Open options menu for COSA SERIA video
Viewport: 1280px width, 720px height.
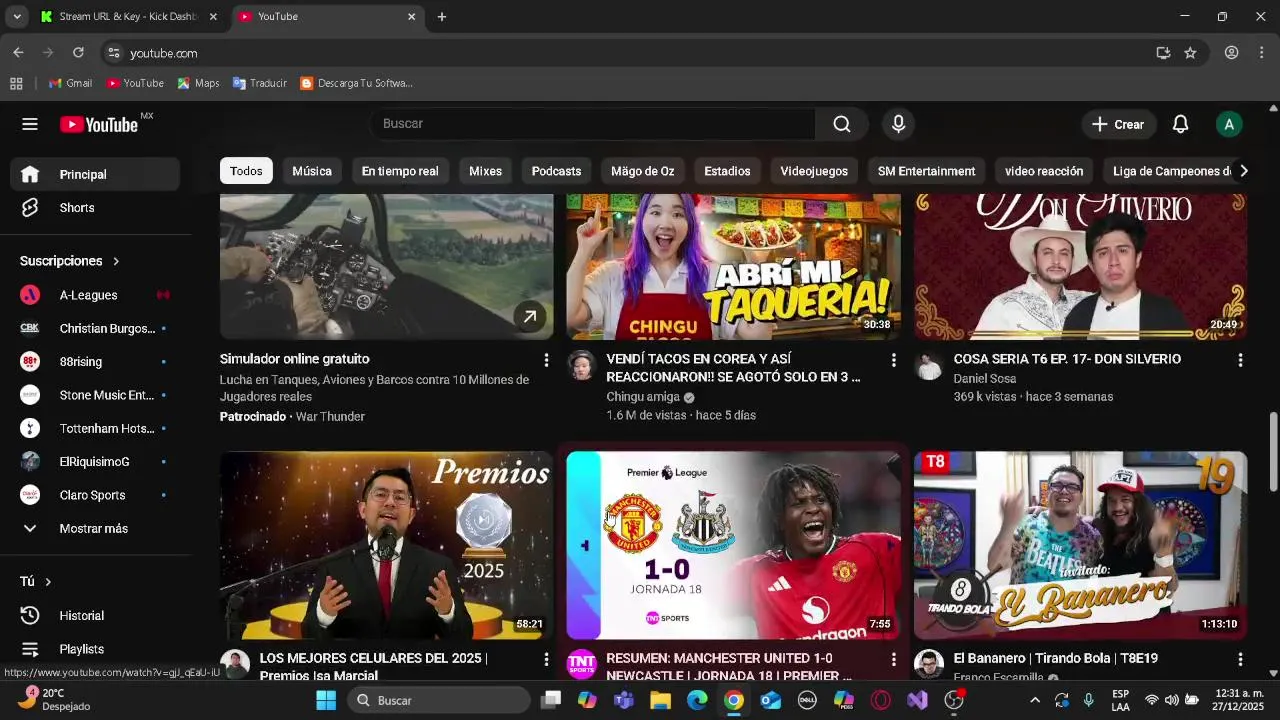point(1240,360)
